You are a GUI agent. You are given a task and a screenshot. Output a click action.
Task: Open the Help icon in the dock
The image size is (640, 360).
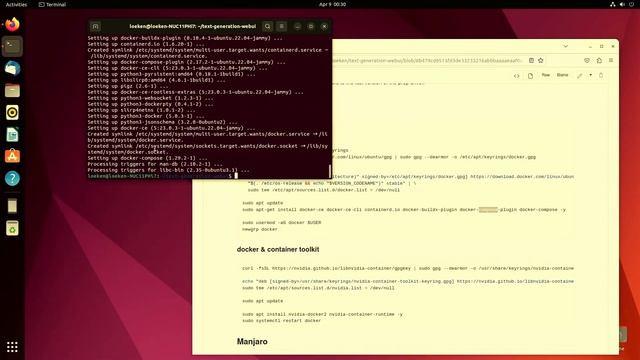12,178
